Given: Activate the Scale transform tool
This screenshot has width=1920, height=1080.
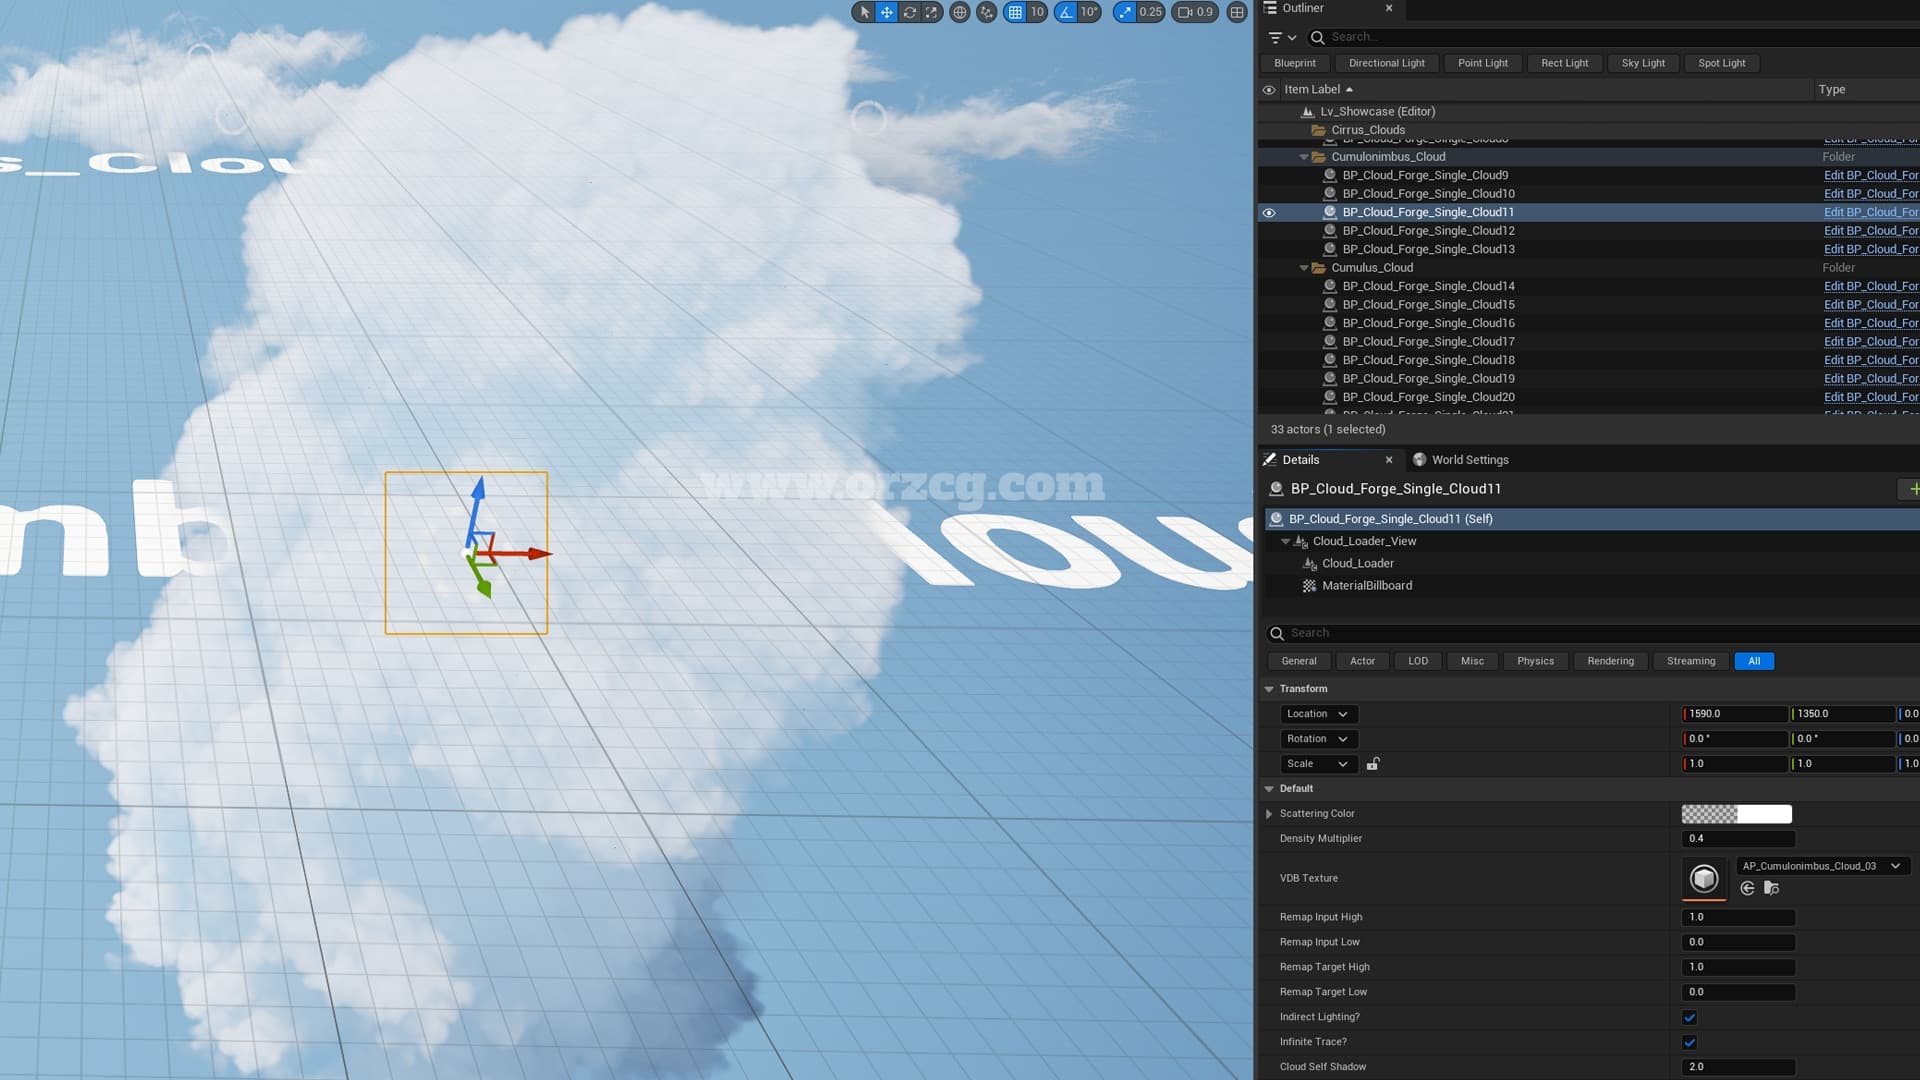Looking at the screenshot, I should tap(931, 12).
